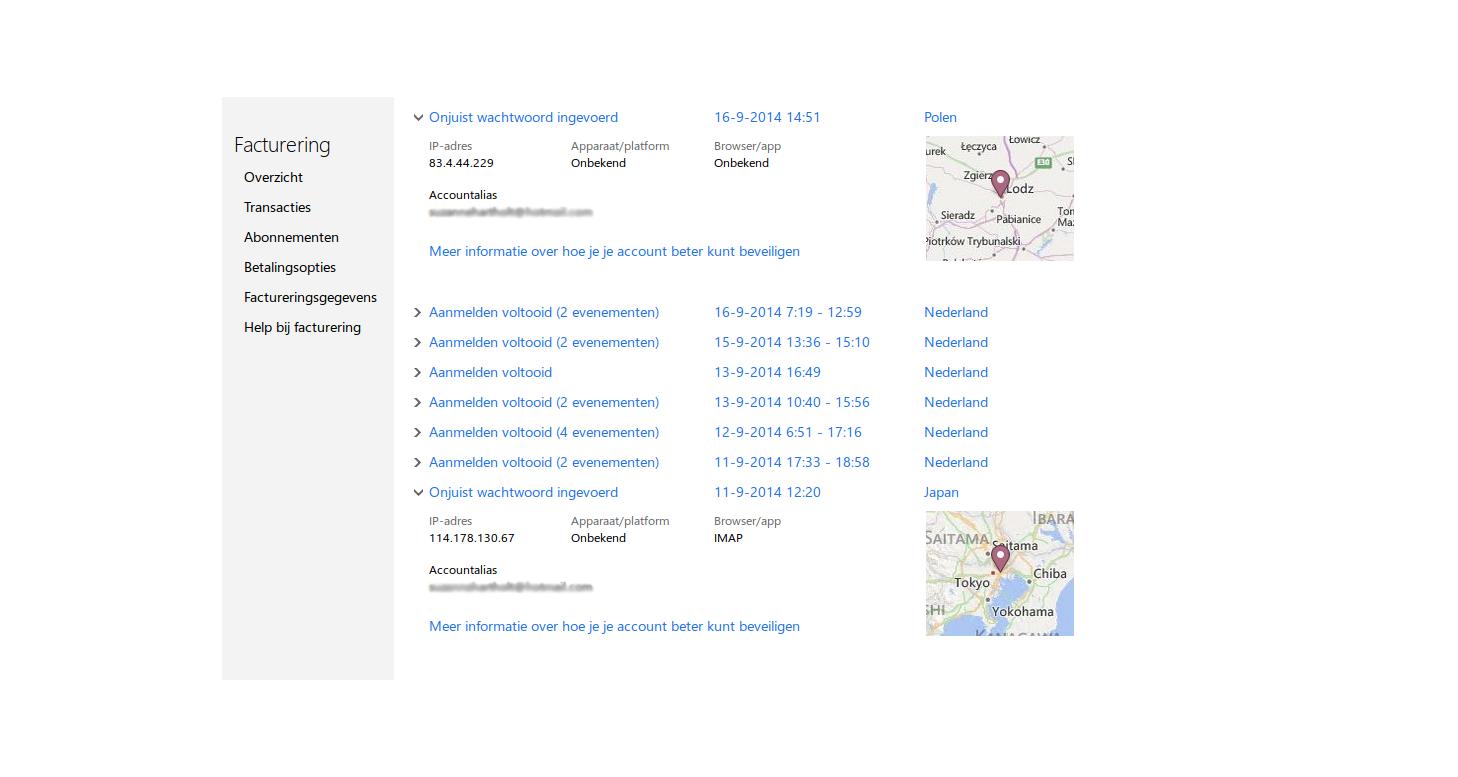Go to Abonnementen section
The width and height of the screenshot is (1458, 777).
[x=291, y=237]
